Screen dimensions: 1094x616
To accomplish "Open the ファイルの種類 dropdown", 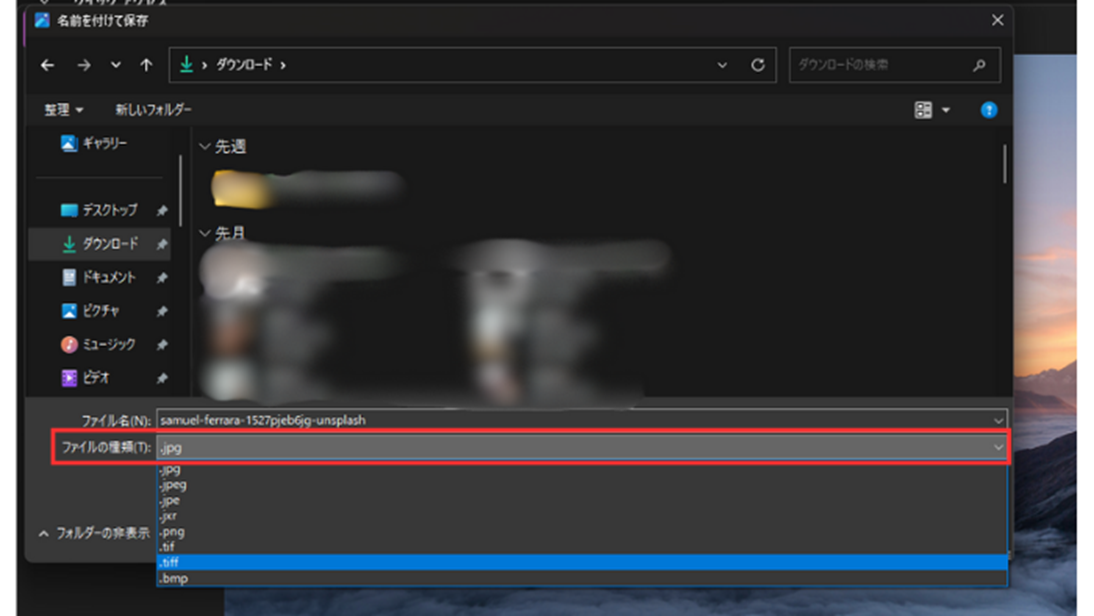I will [581, 448].
